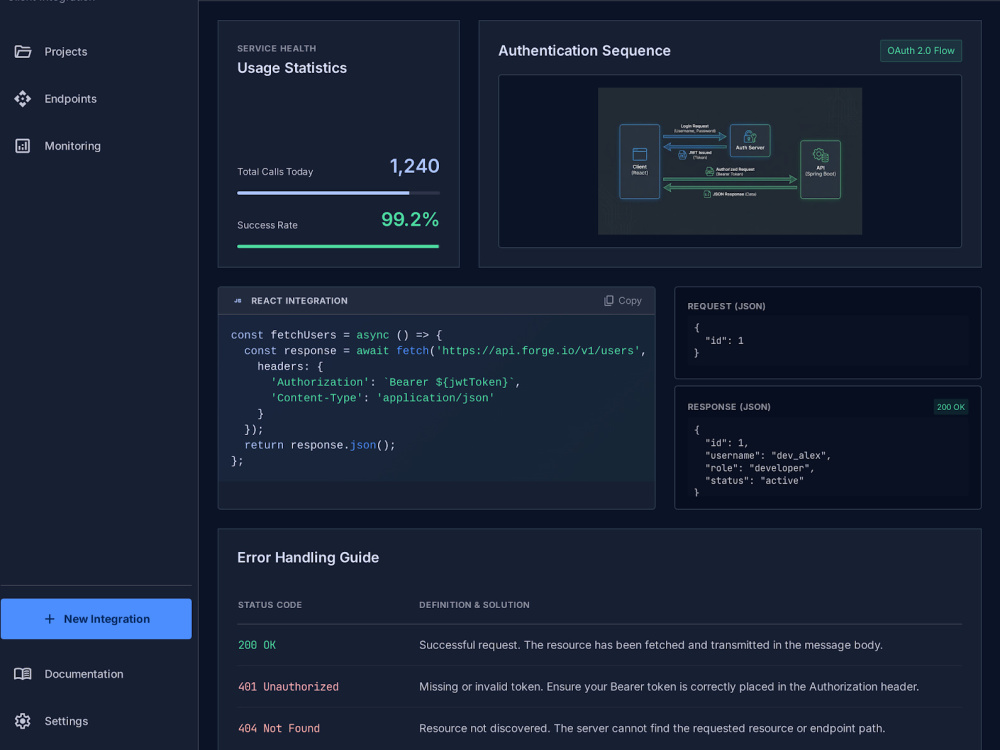Select the 404 Not Found status code

tap(279, 728)
